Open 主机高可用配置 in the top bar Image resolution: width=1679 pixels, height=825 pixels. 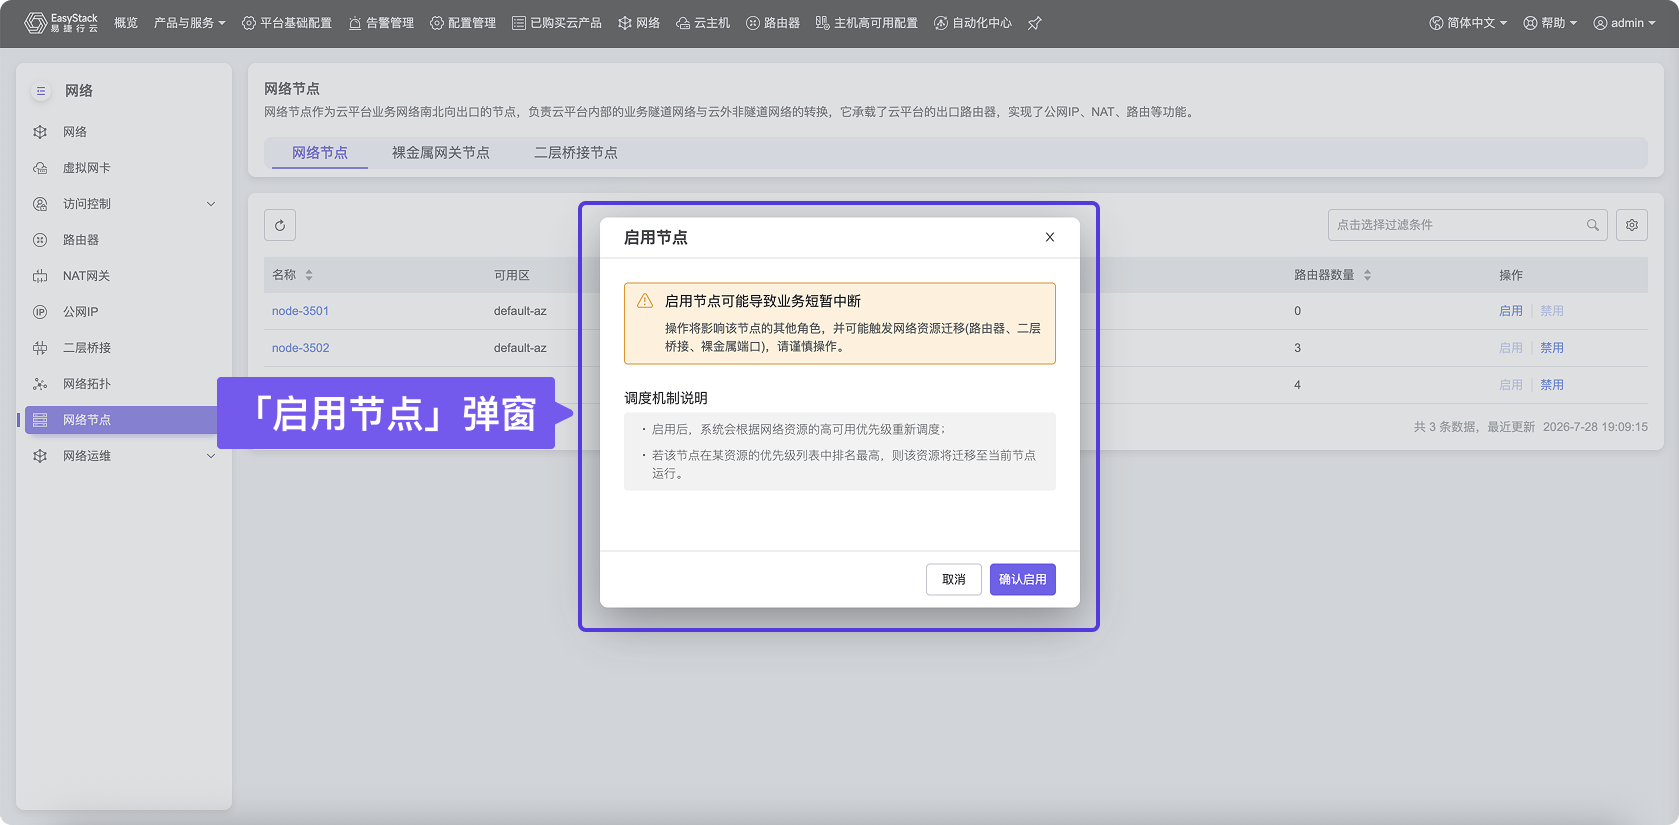point(867,23)
